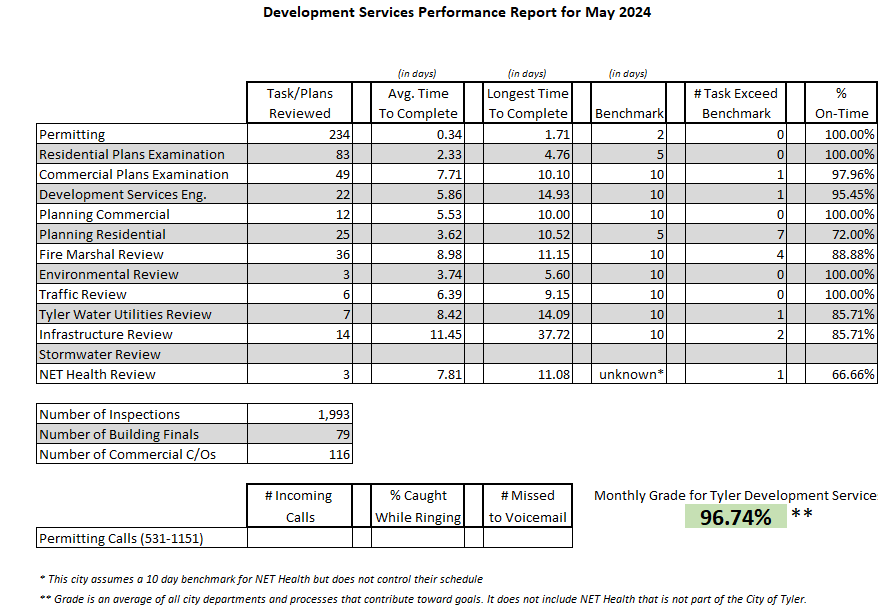Click the Task/Plans Reviewed column header
893x613 pixels.
point(299,103)
